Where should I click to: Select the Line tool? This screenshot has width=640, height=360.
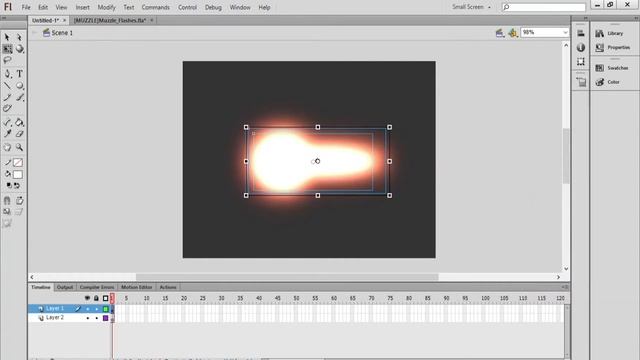[7, 86]
